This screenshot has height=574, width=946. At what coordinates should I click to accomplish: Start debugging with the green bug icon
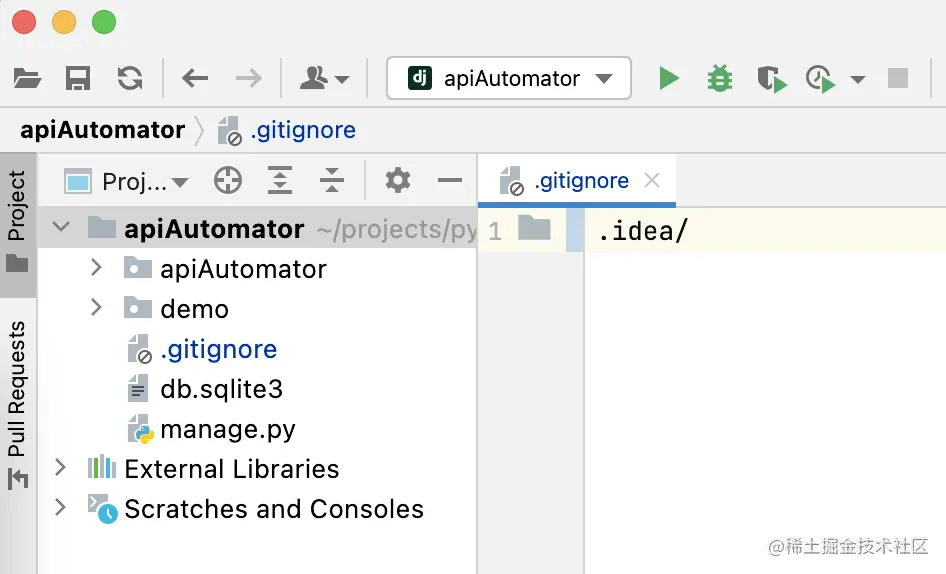click(720, 78)
